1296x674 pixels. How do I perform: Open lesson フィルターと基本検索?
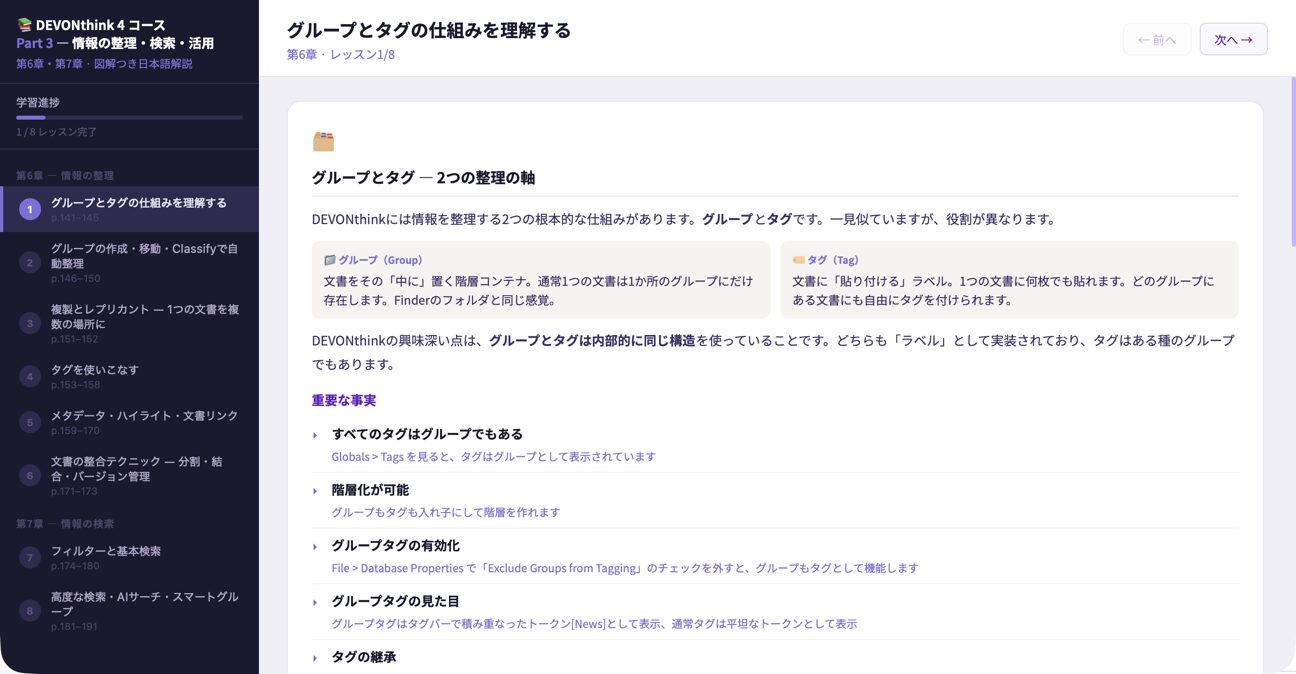coord(106,551)
